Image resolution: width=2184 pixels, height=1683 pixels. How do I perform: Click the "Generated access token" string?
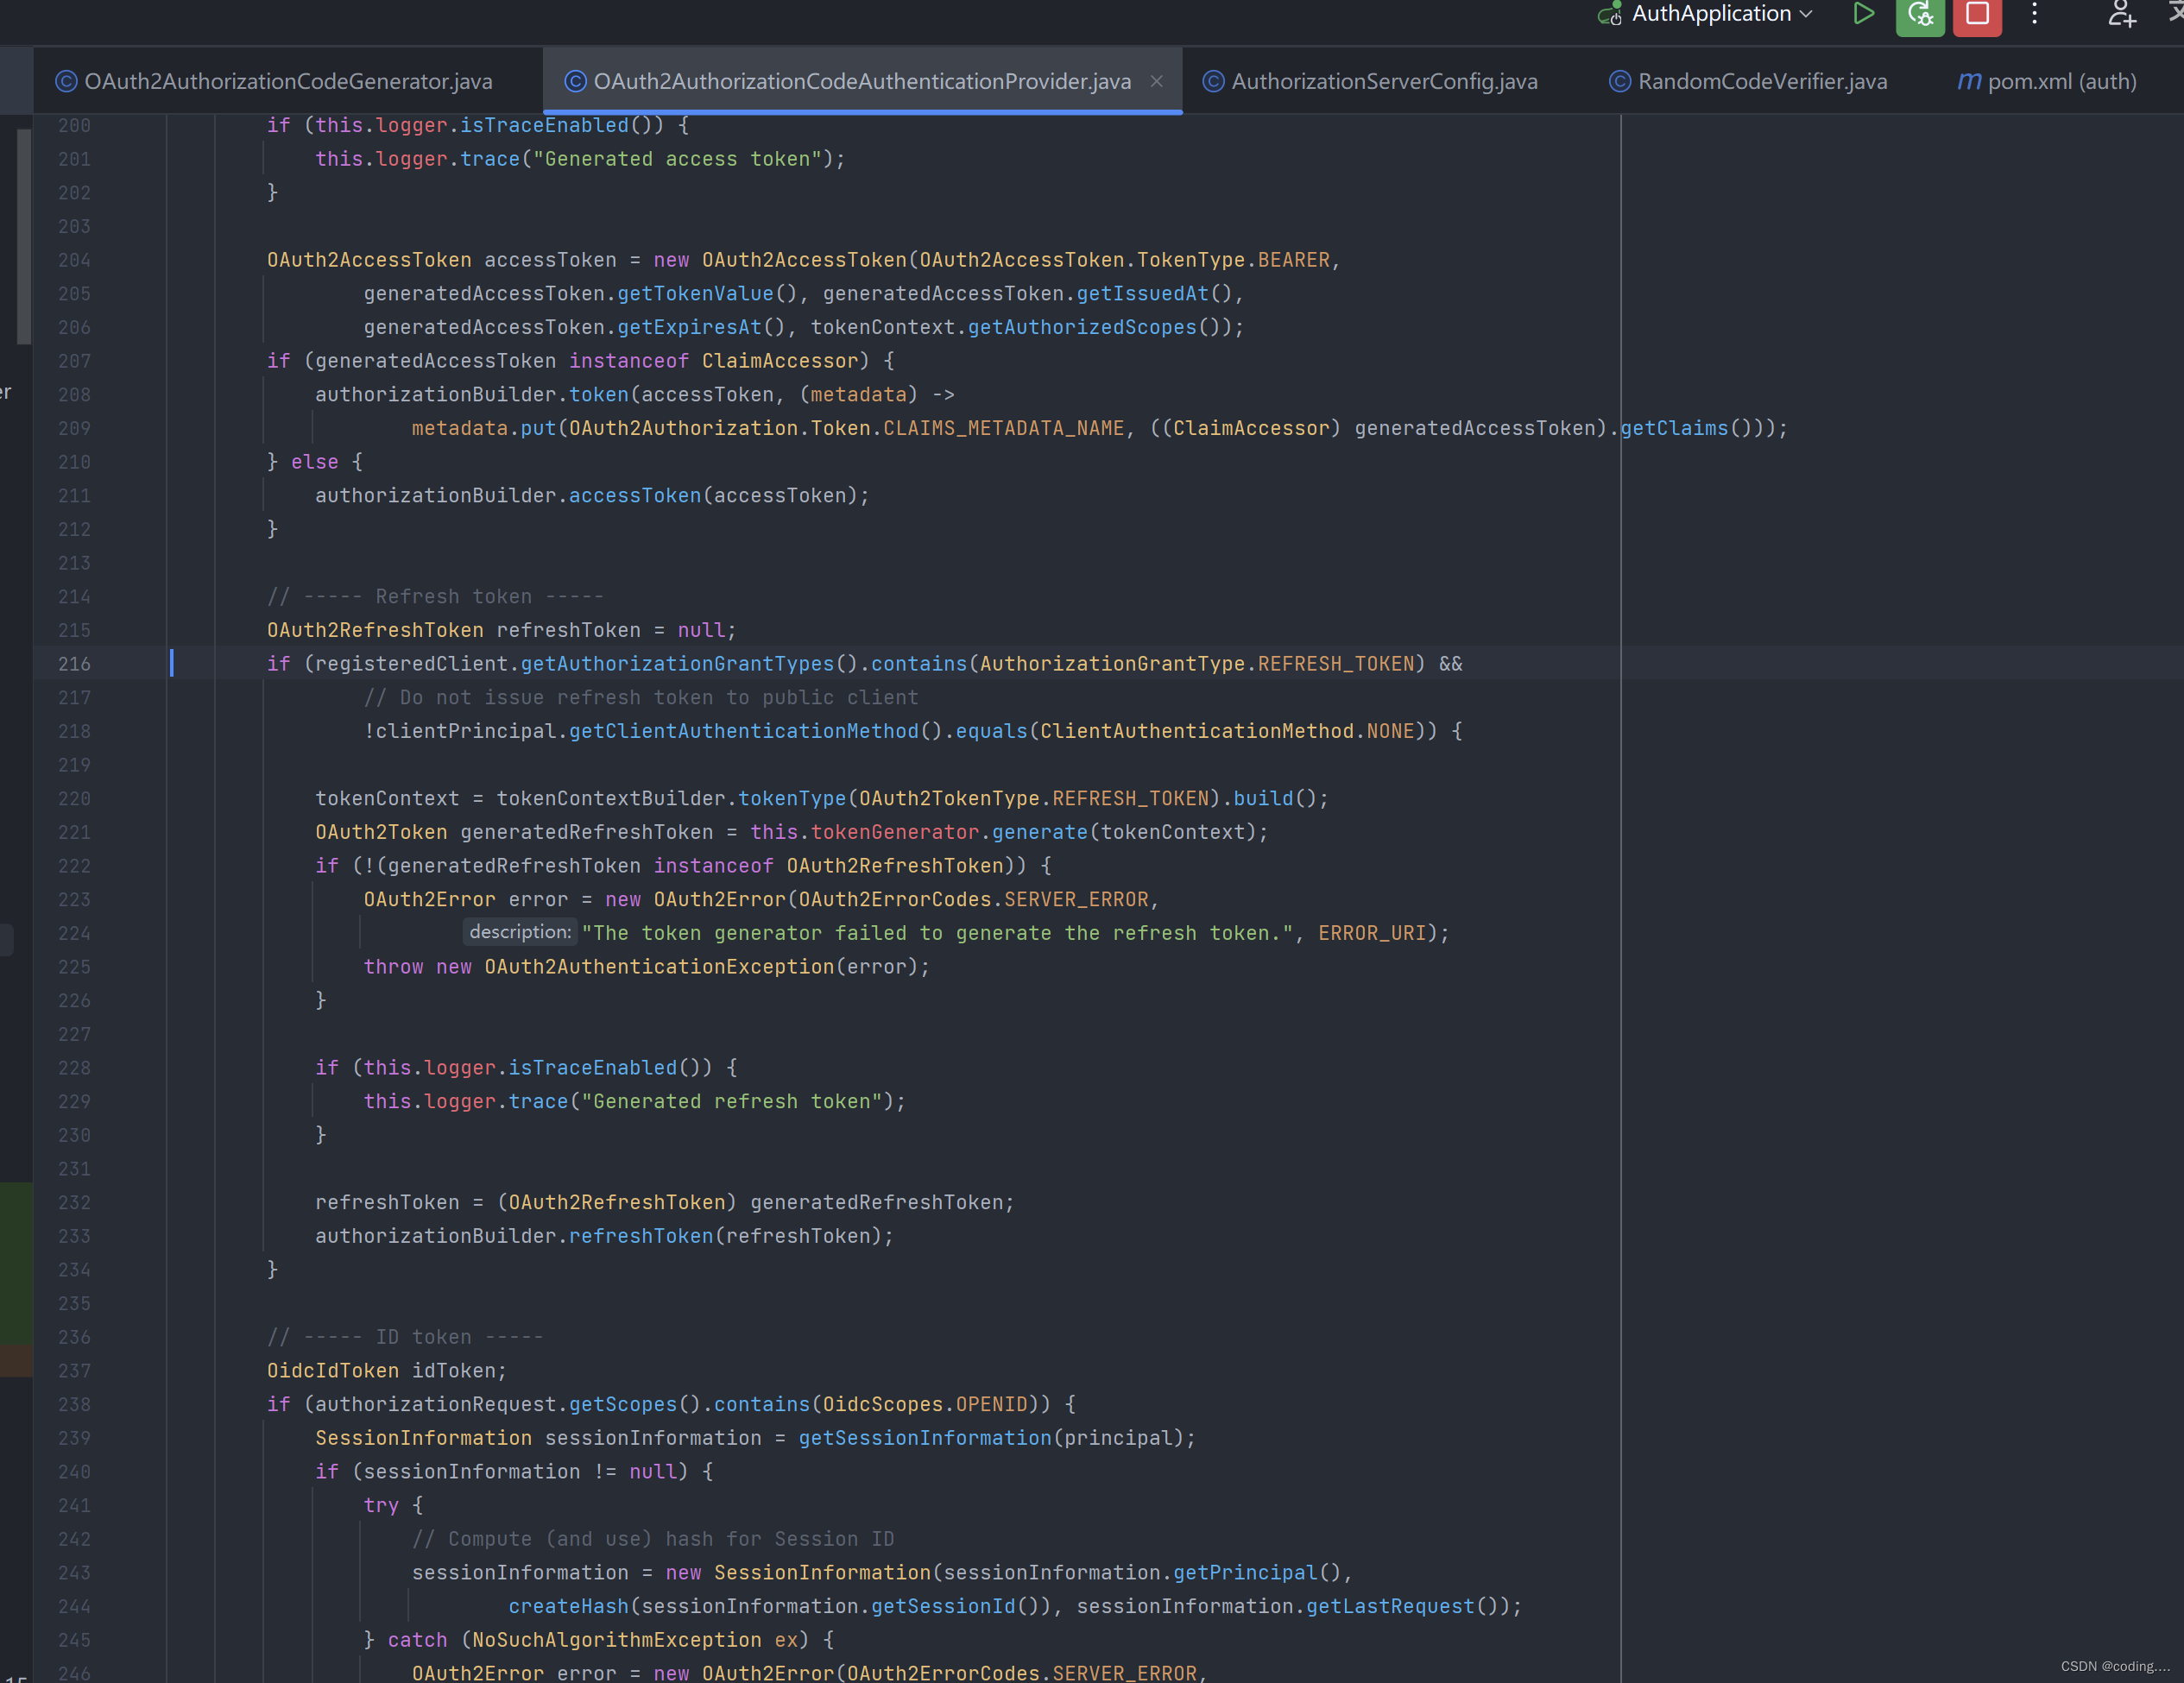pyautogui.click(x=677, y=159)
